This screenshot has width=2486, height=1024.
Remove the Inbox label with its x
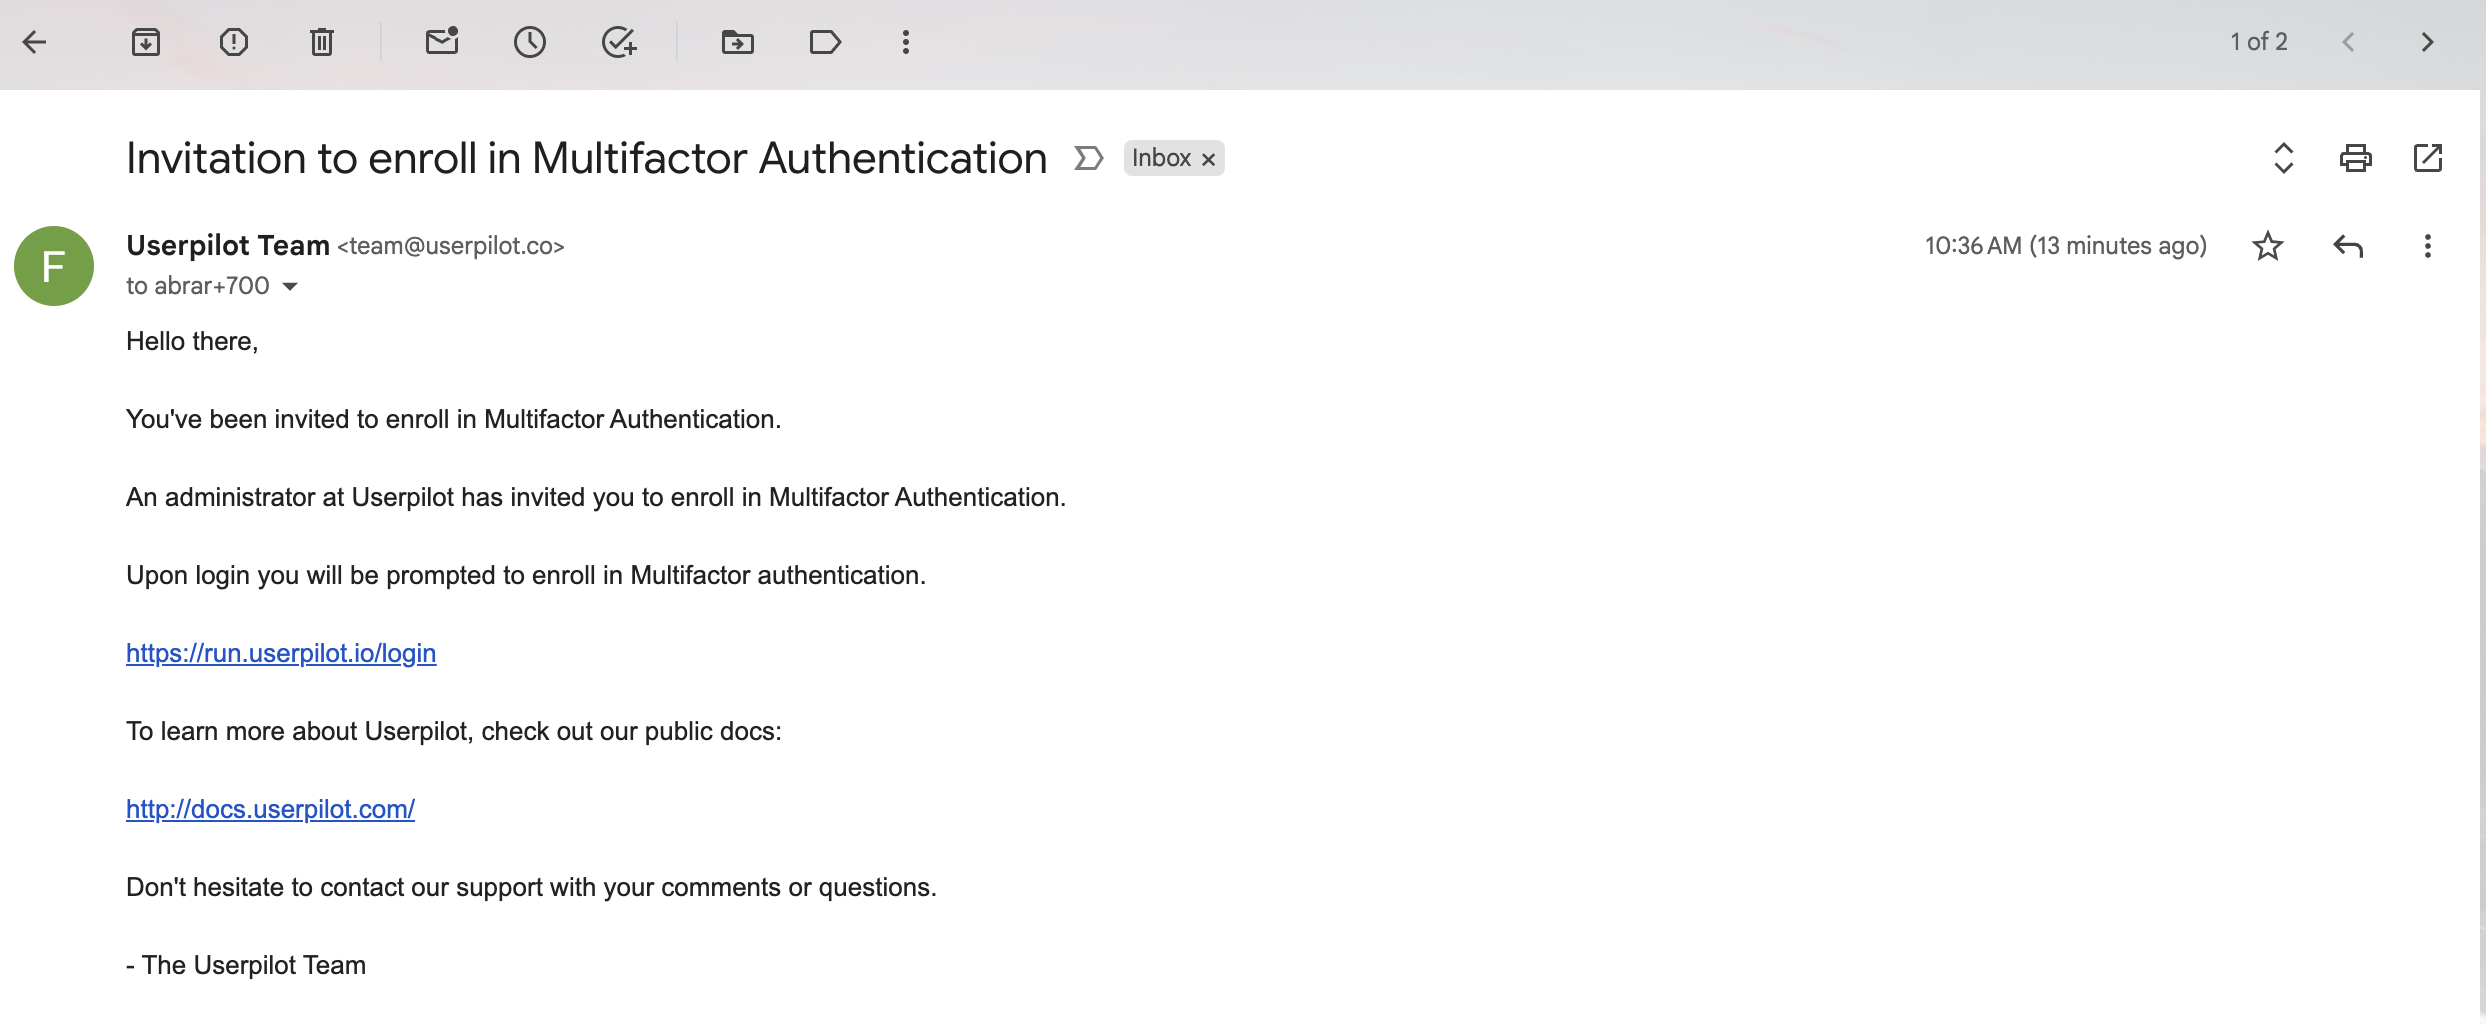[1208, 159]
